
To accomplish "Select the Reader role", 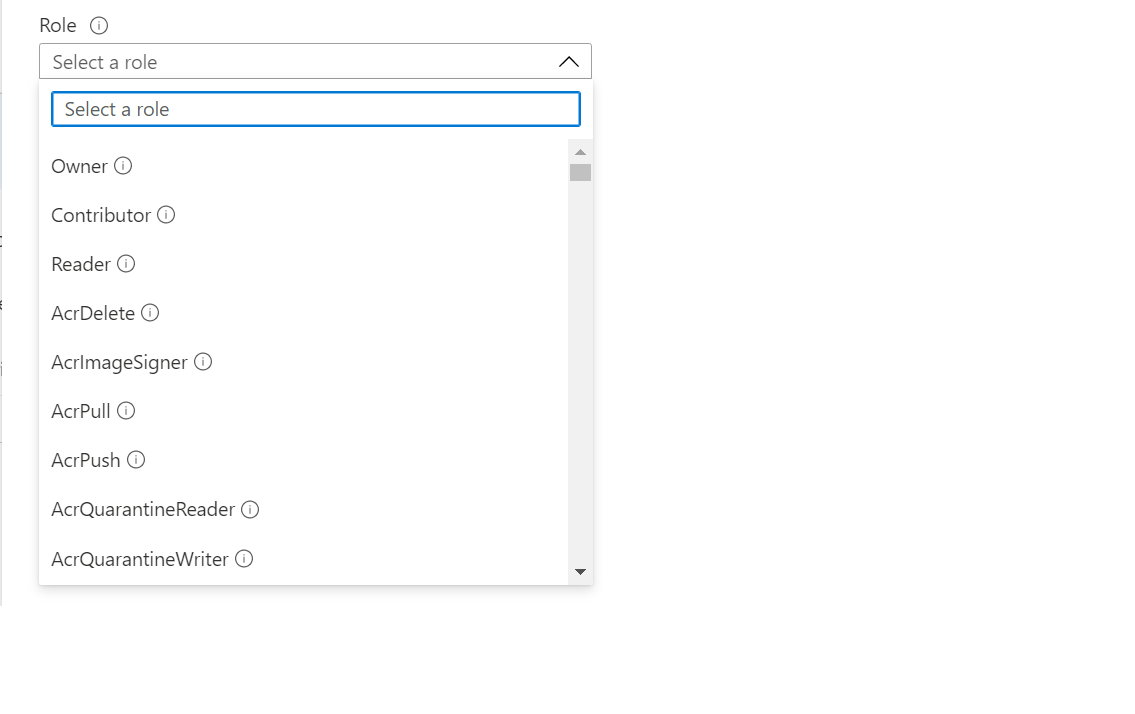I will point(80,263).
